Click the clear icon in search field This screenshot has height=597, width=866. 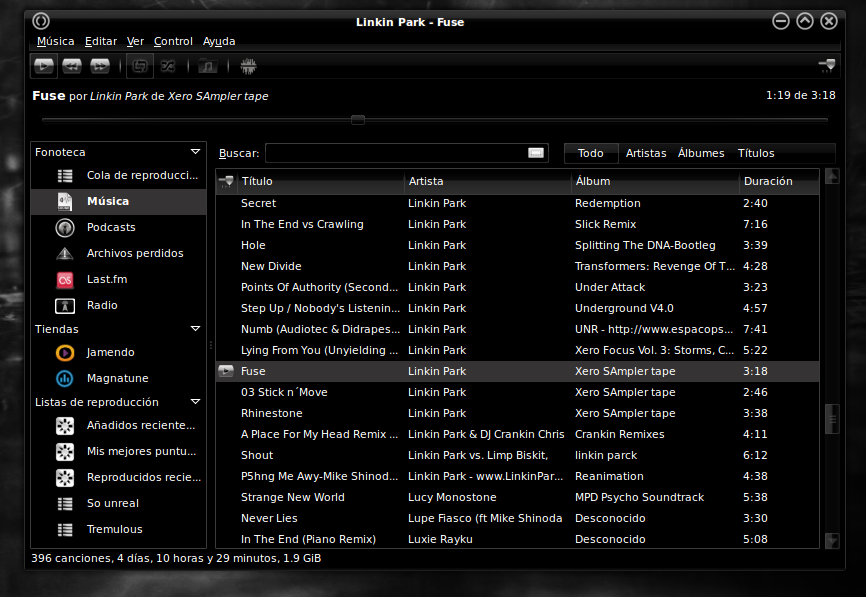536,153
